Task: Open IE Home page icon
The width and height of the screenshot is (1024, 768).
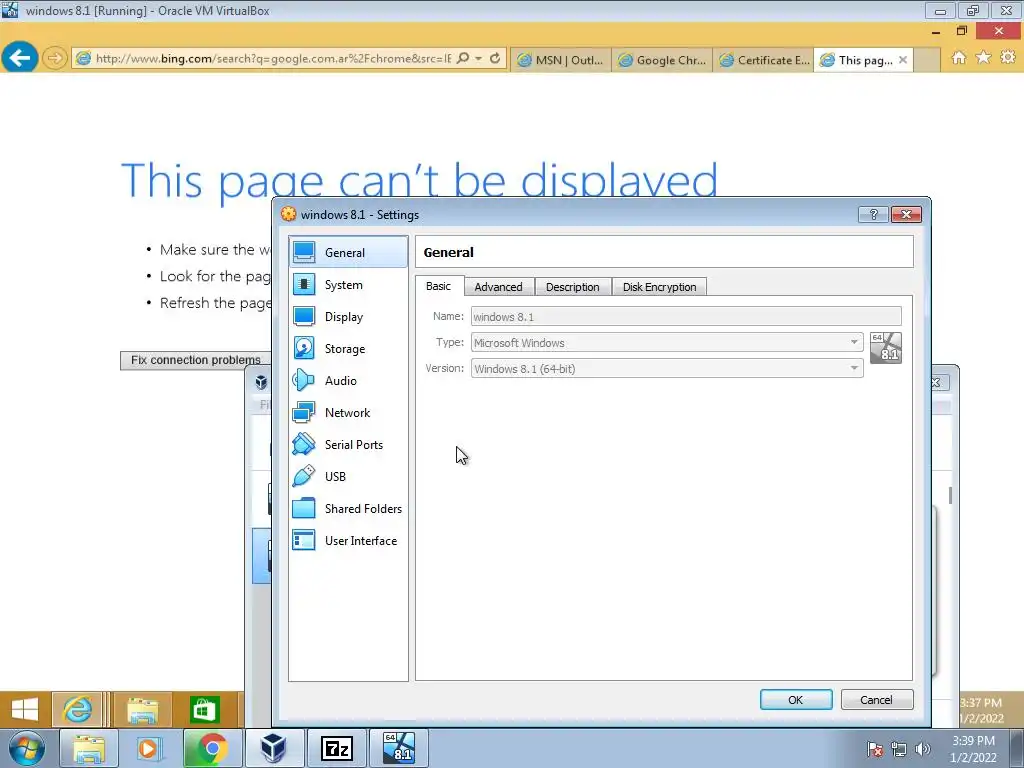Action: [x=958, y=57]
